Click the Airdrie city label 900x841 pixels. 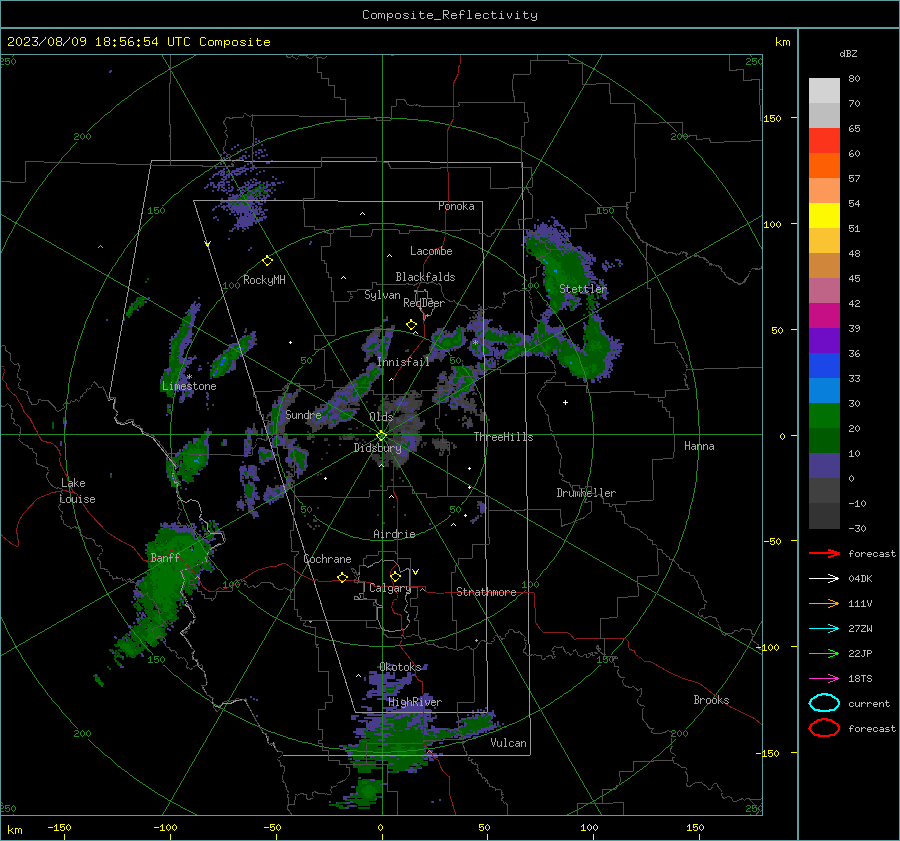[394, 534]
